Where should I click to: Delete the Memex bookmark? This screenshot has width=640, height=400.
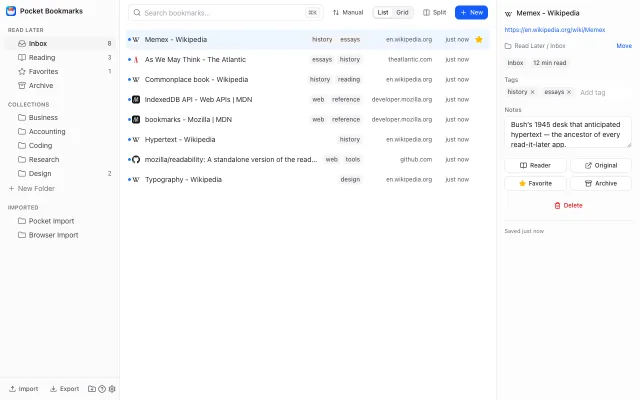(568, 206)
